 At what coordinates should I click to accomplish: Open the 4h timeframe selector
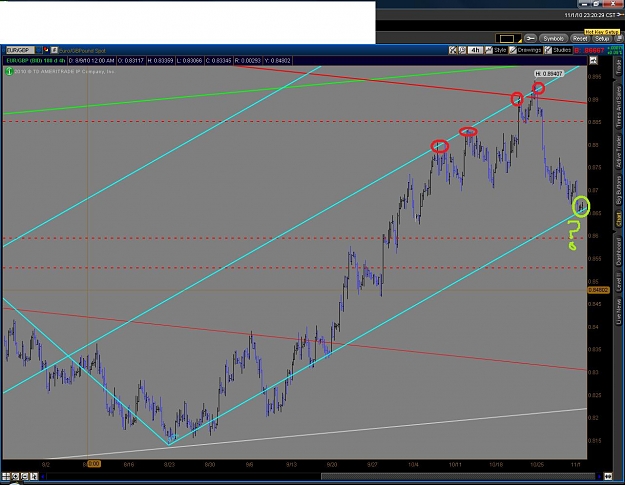point(475,50)
